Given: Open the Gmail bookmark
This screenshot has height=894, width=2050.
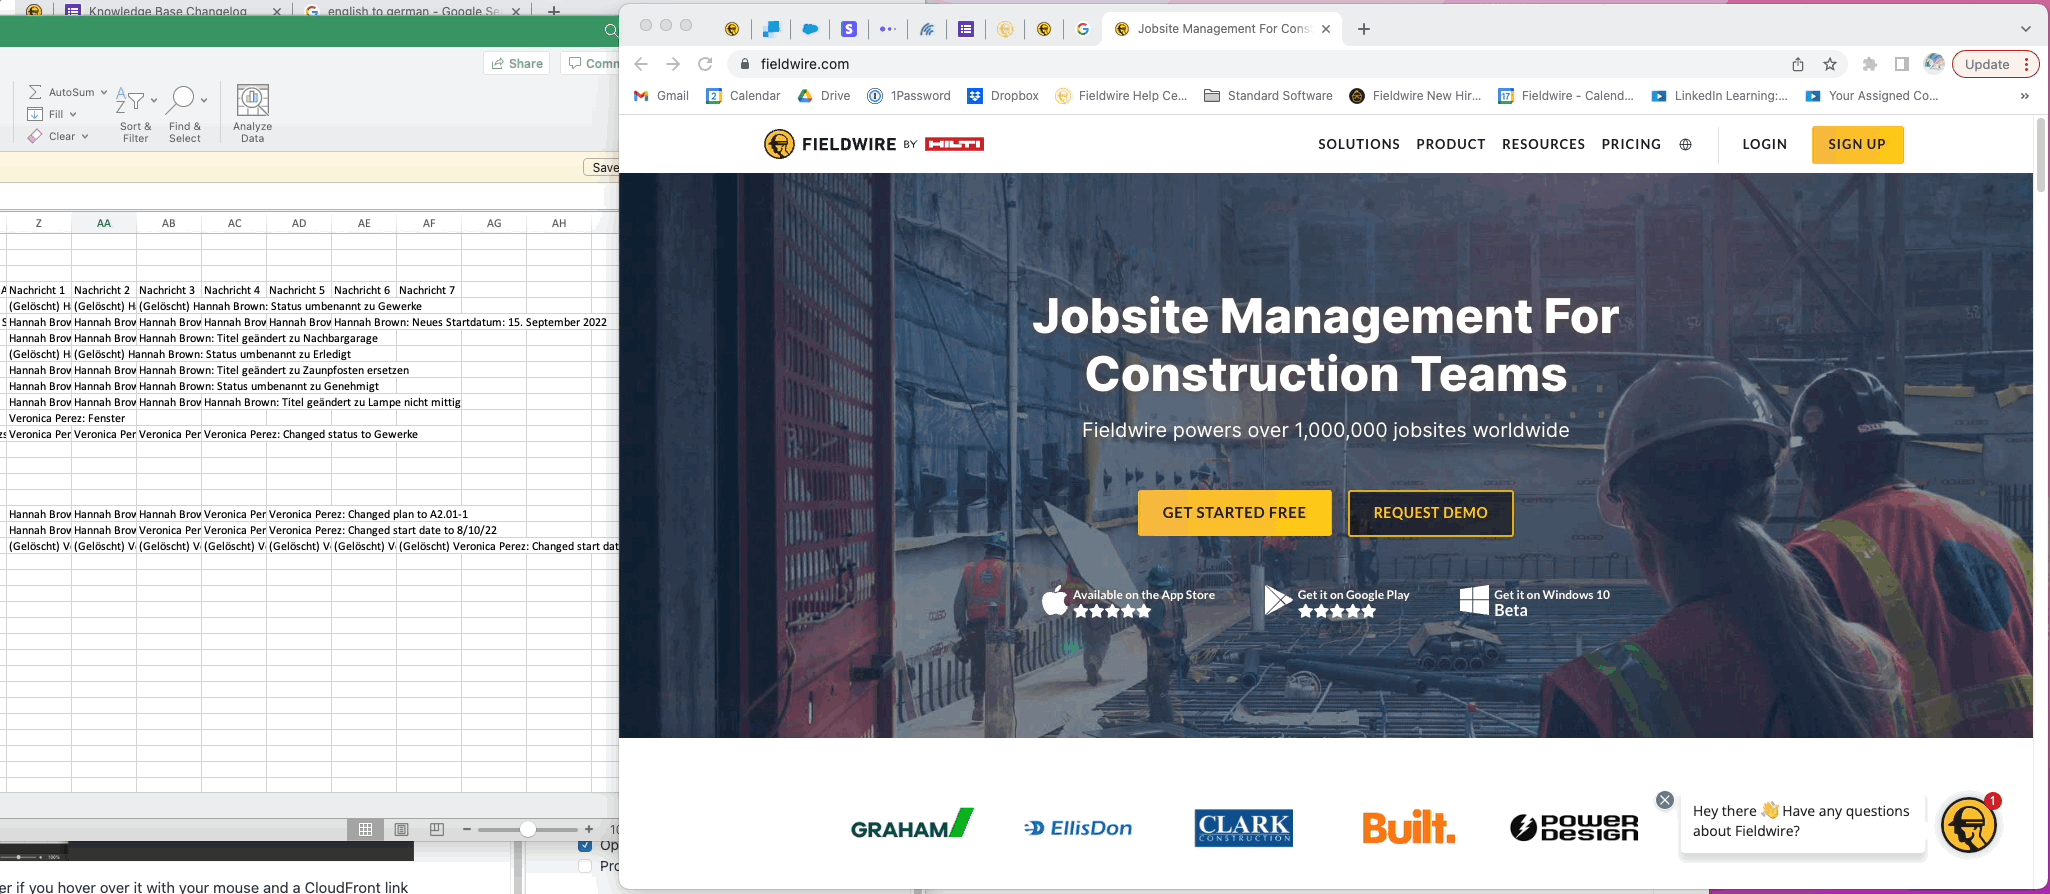Looking at the screenshot, I should pyautogui.click(x=661, y=96).
